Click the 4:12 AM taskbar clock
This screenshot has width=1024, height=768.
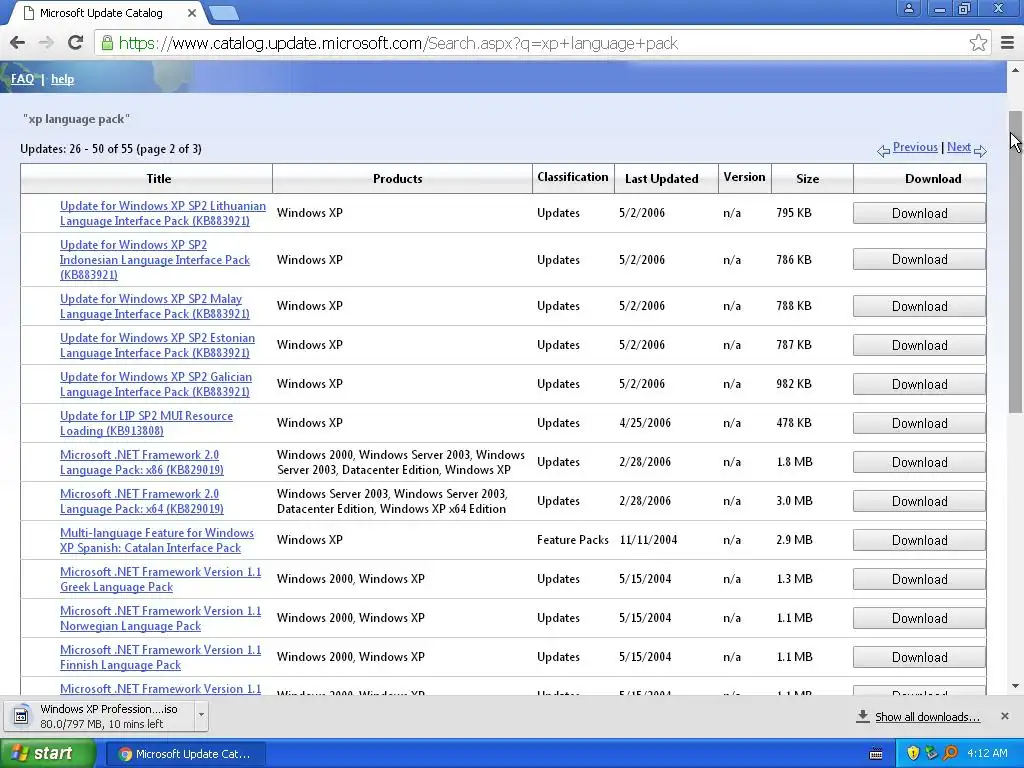[x=987, y=753]
